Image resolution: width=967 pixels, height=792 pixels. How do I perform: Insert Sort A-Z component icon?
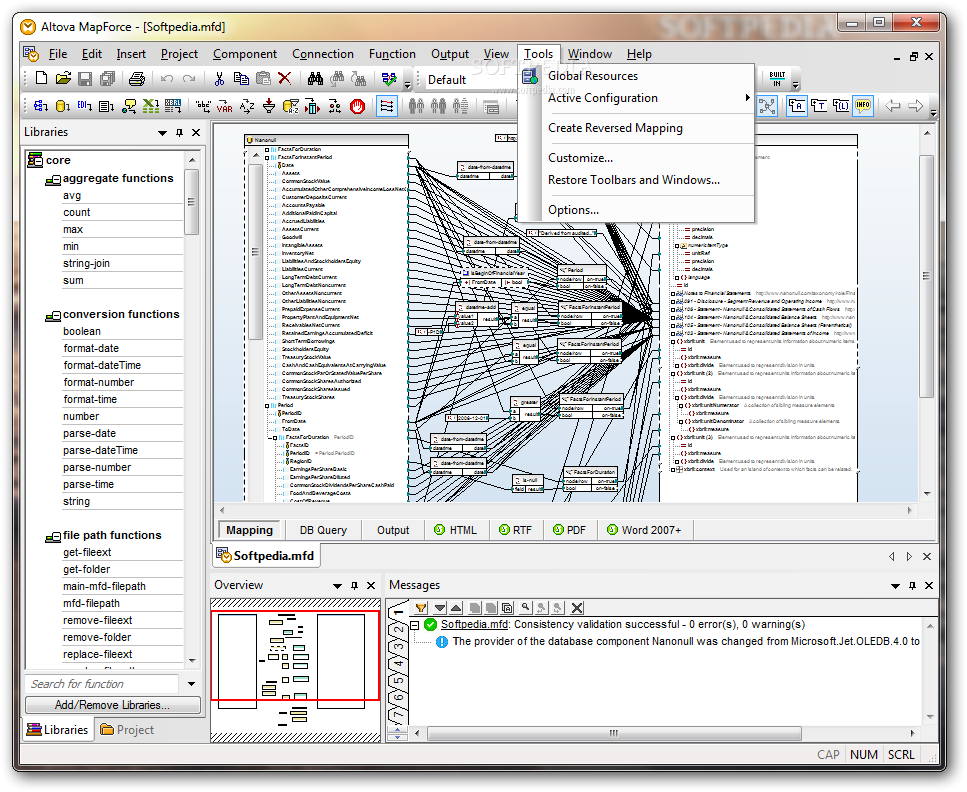247,106
